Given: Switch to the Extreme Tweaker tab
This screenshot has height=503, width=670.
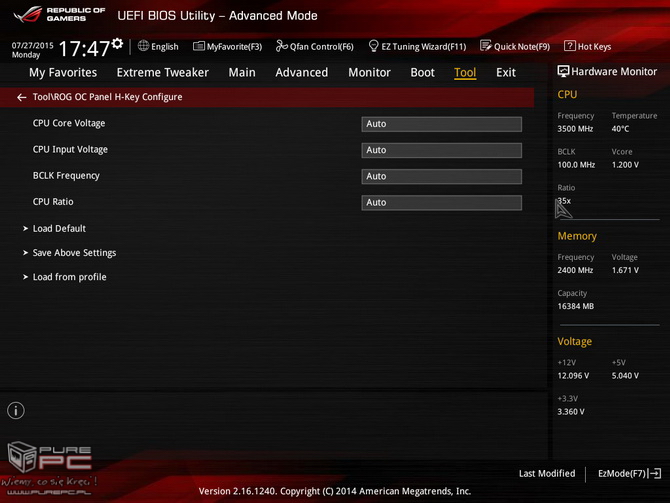Looking at the screenshot, I should click(x=163, y=73).
